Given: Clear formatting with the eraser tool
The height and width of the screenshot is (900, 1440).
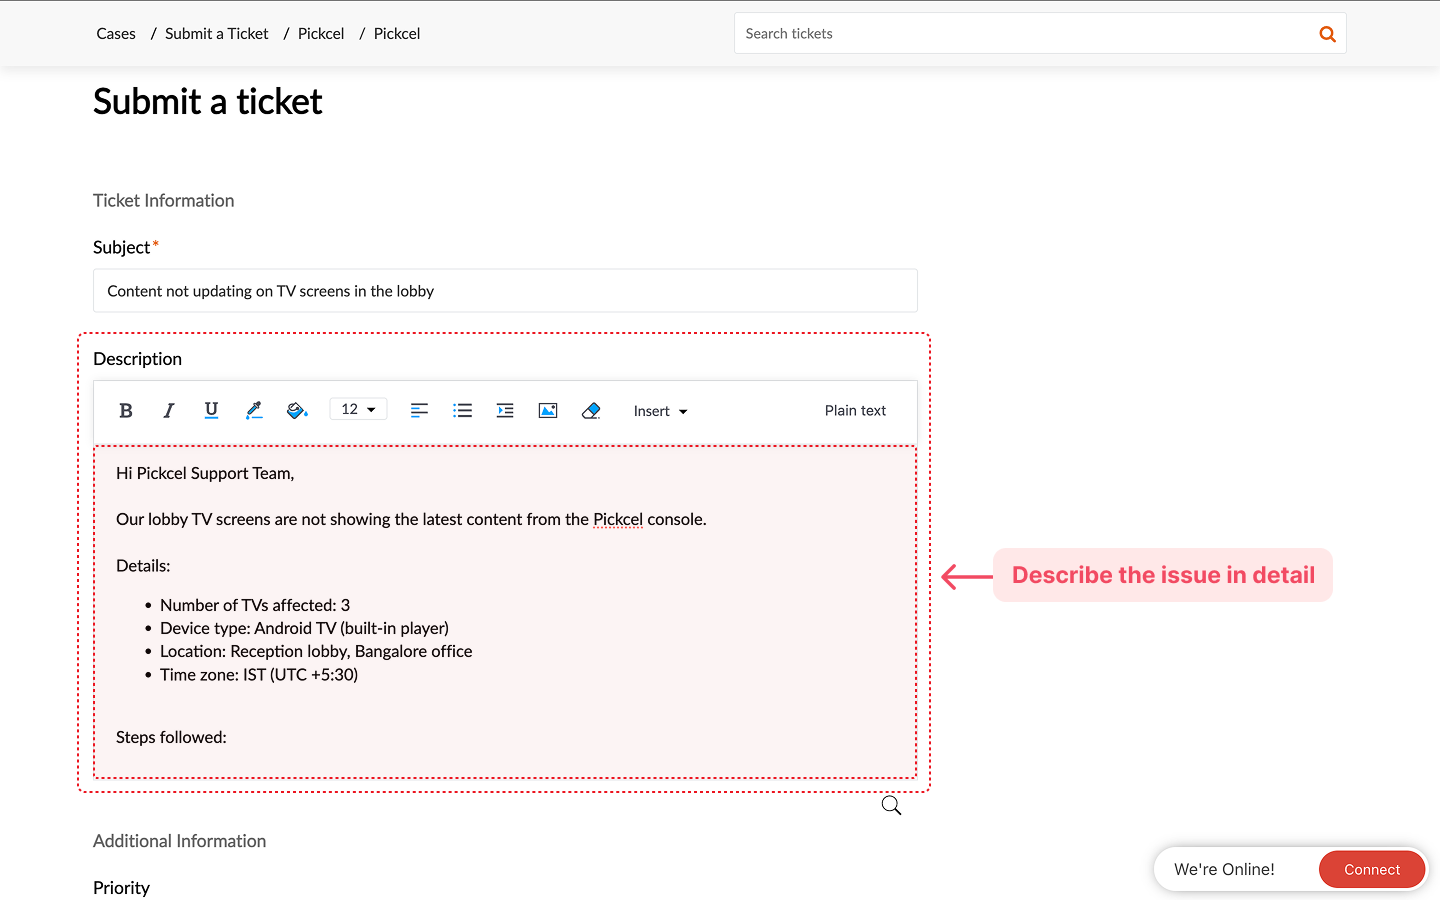Looking at the screenshot, I should 591,410.
